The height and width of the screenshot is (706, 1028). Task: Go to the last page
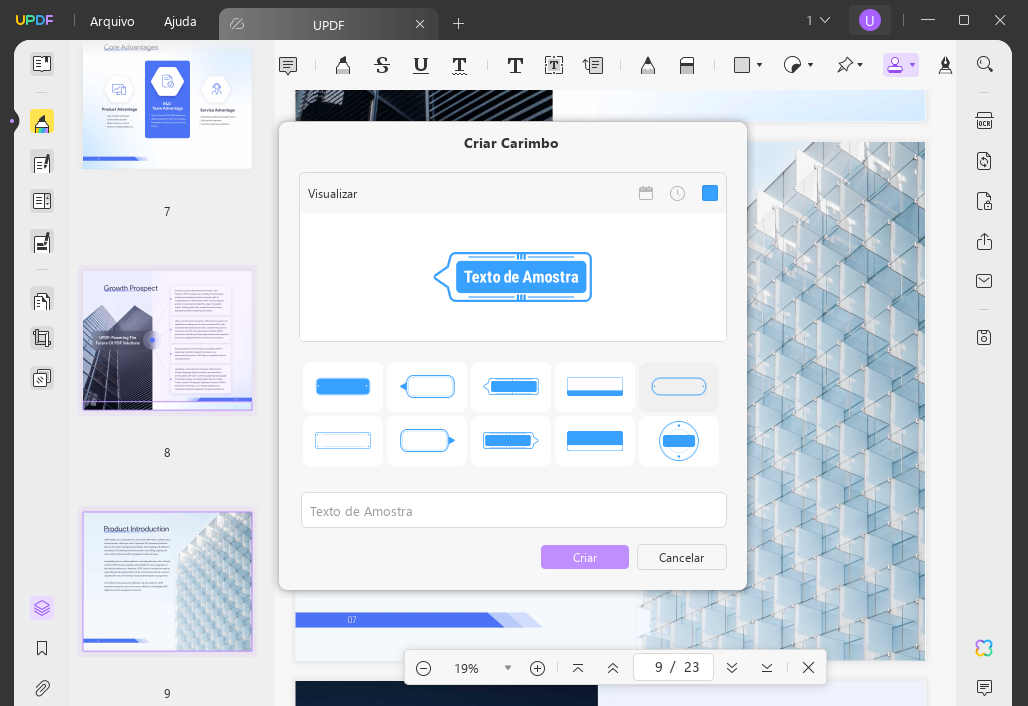coord(766,668)
